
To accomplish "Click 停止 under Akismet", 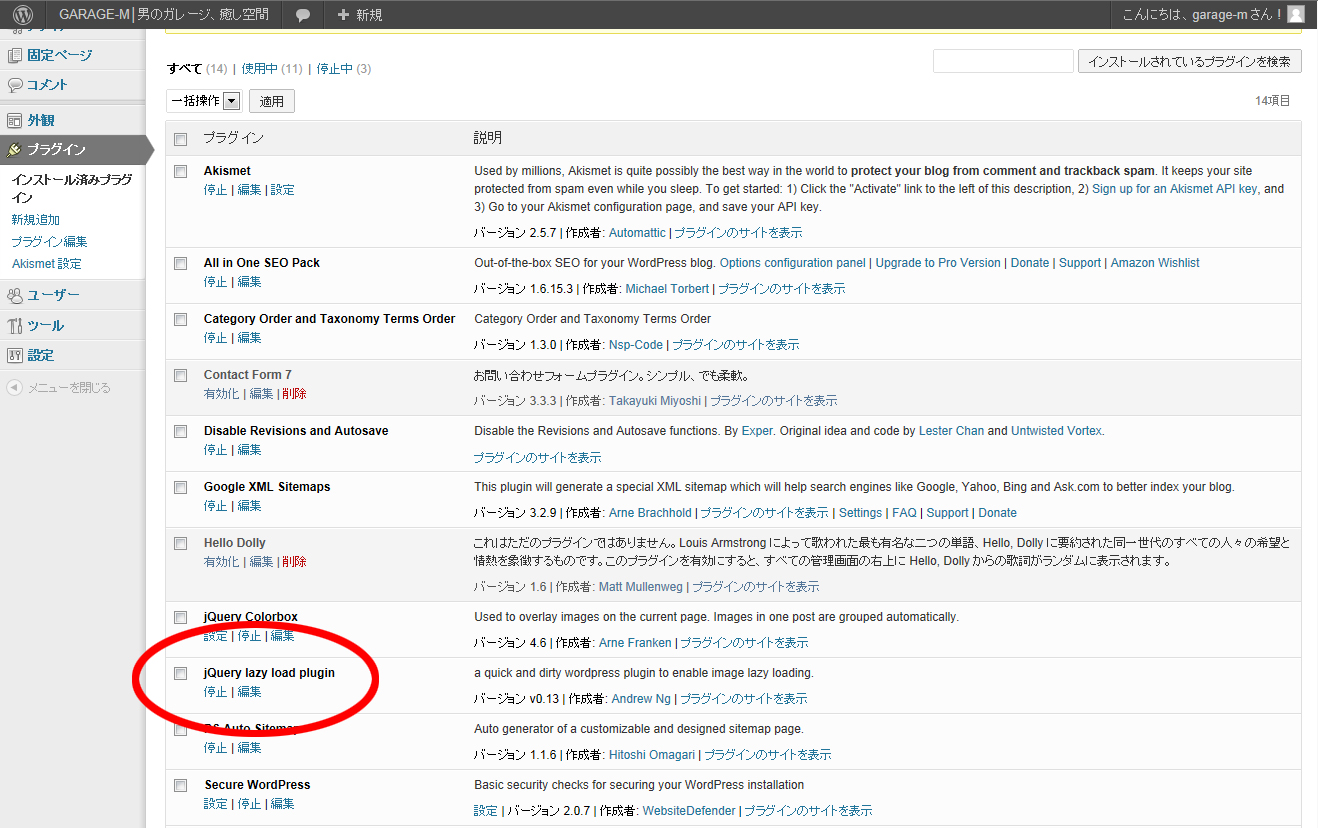I will (215, 190).
